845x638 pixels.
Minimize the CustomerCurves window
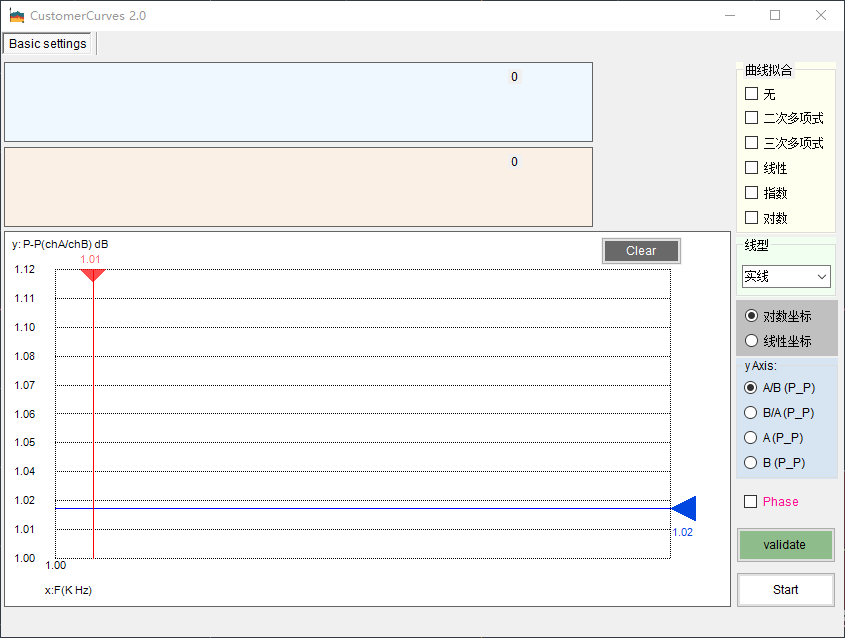coord(730,16)
